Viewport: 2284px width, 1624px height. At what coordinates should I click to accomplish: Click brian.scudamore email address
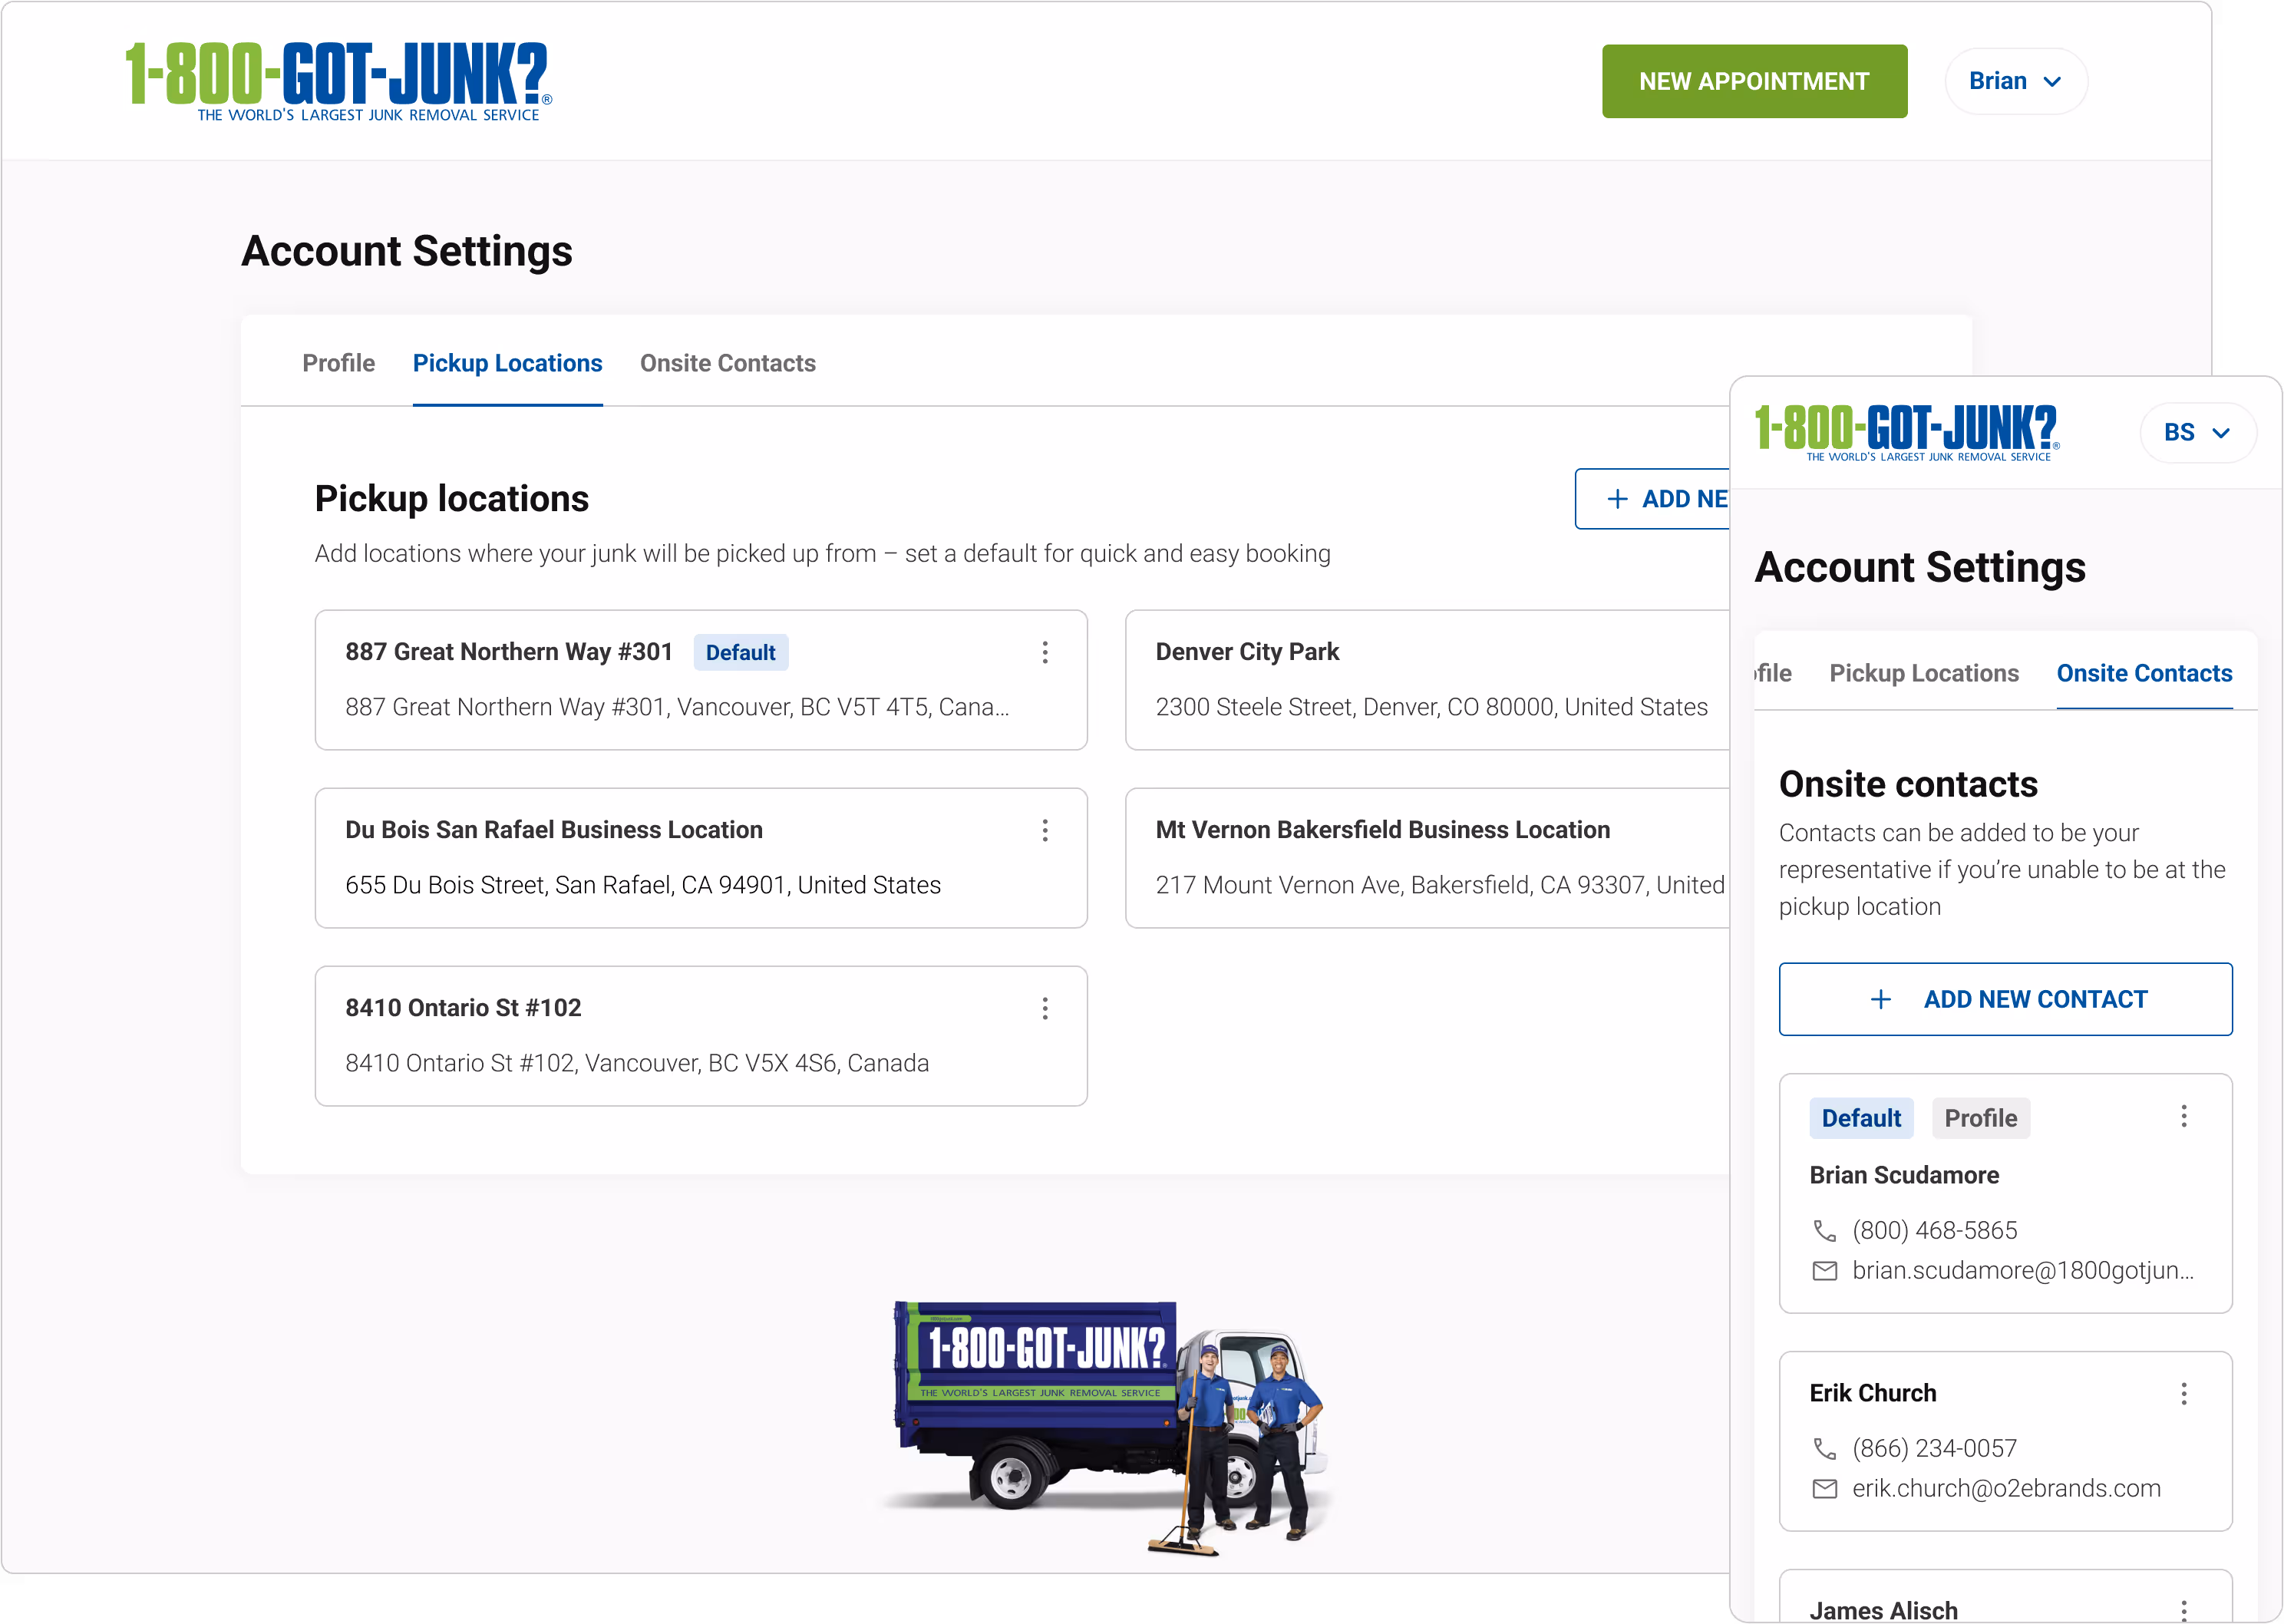click(2022, 1270)
